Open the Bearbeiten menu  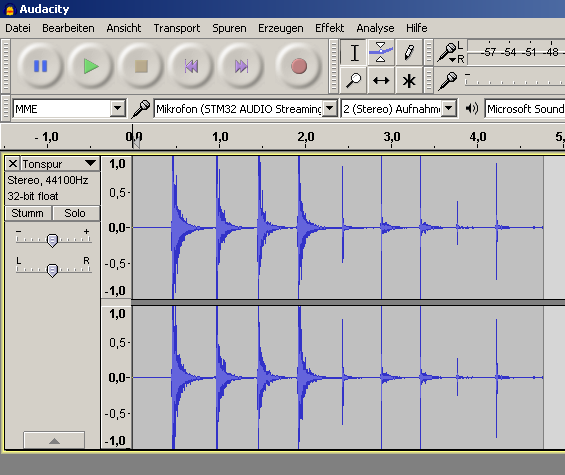(x=68, y=28)
